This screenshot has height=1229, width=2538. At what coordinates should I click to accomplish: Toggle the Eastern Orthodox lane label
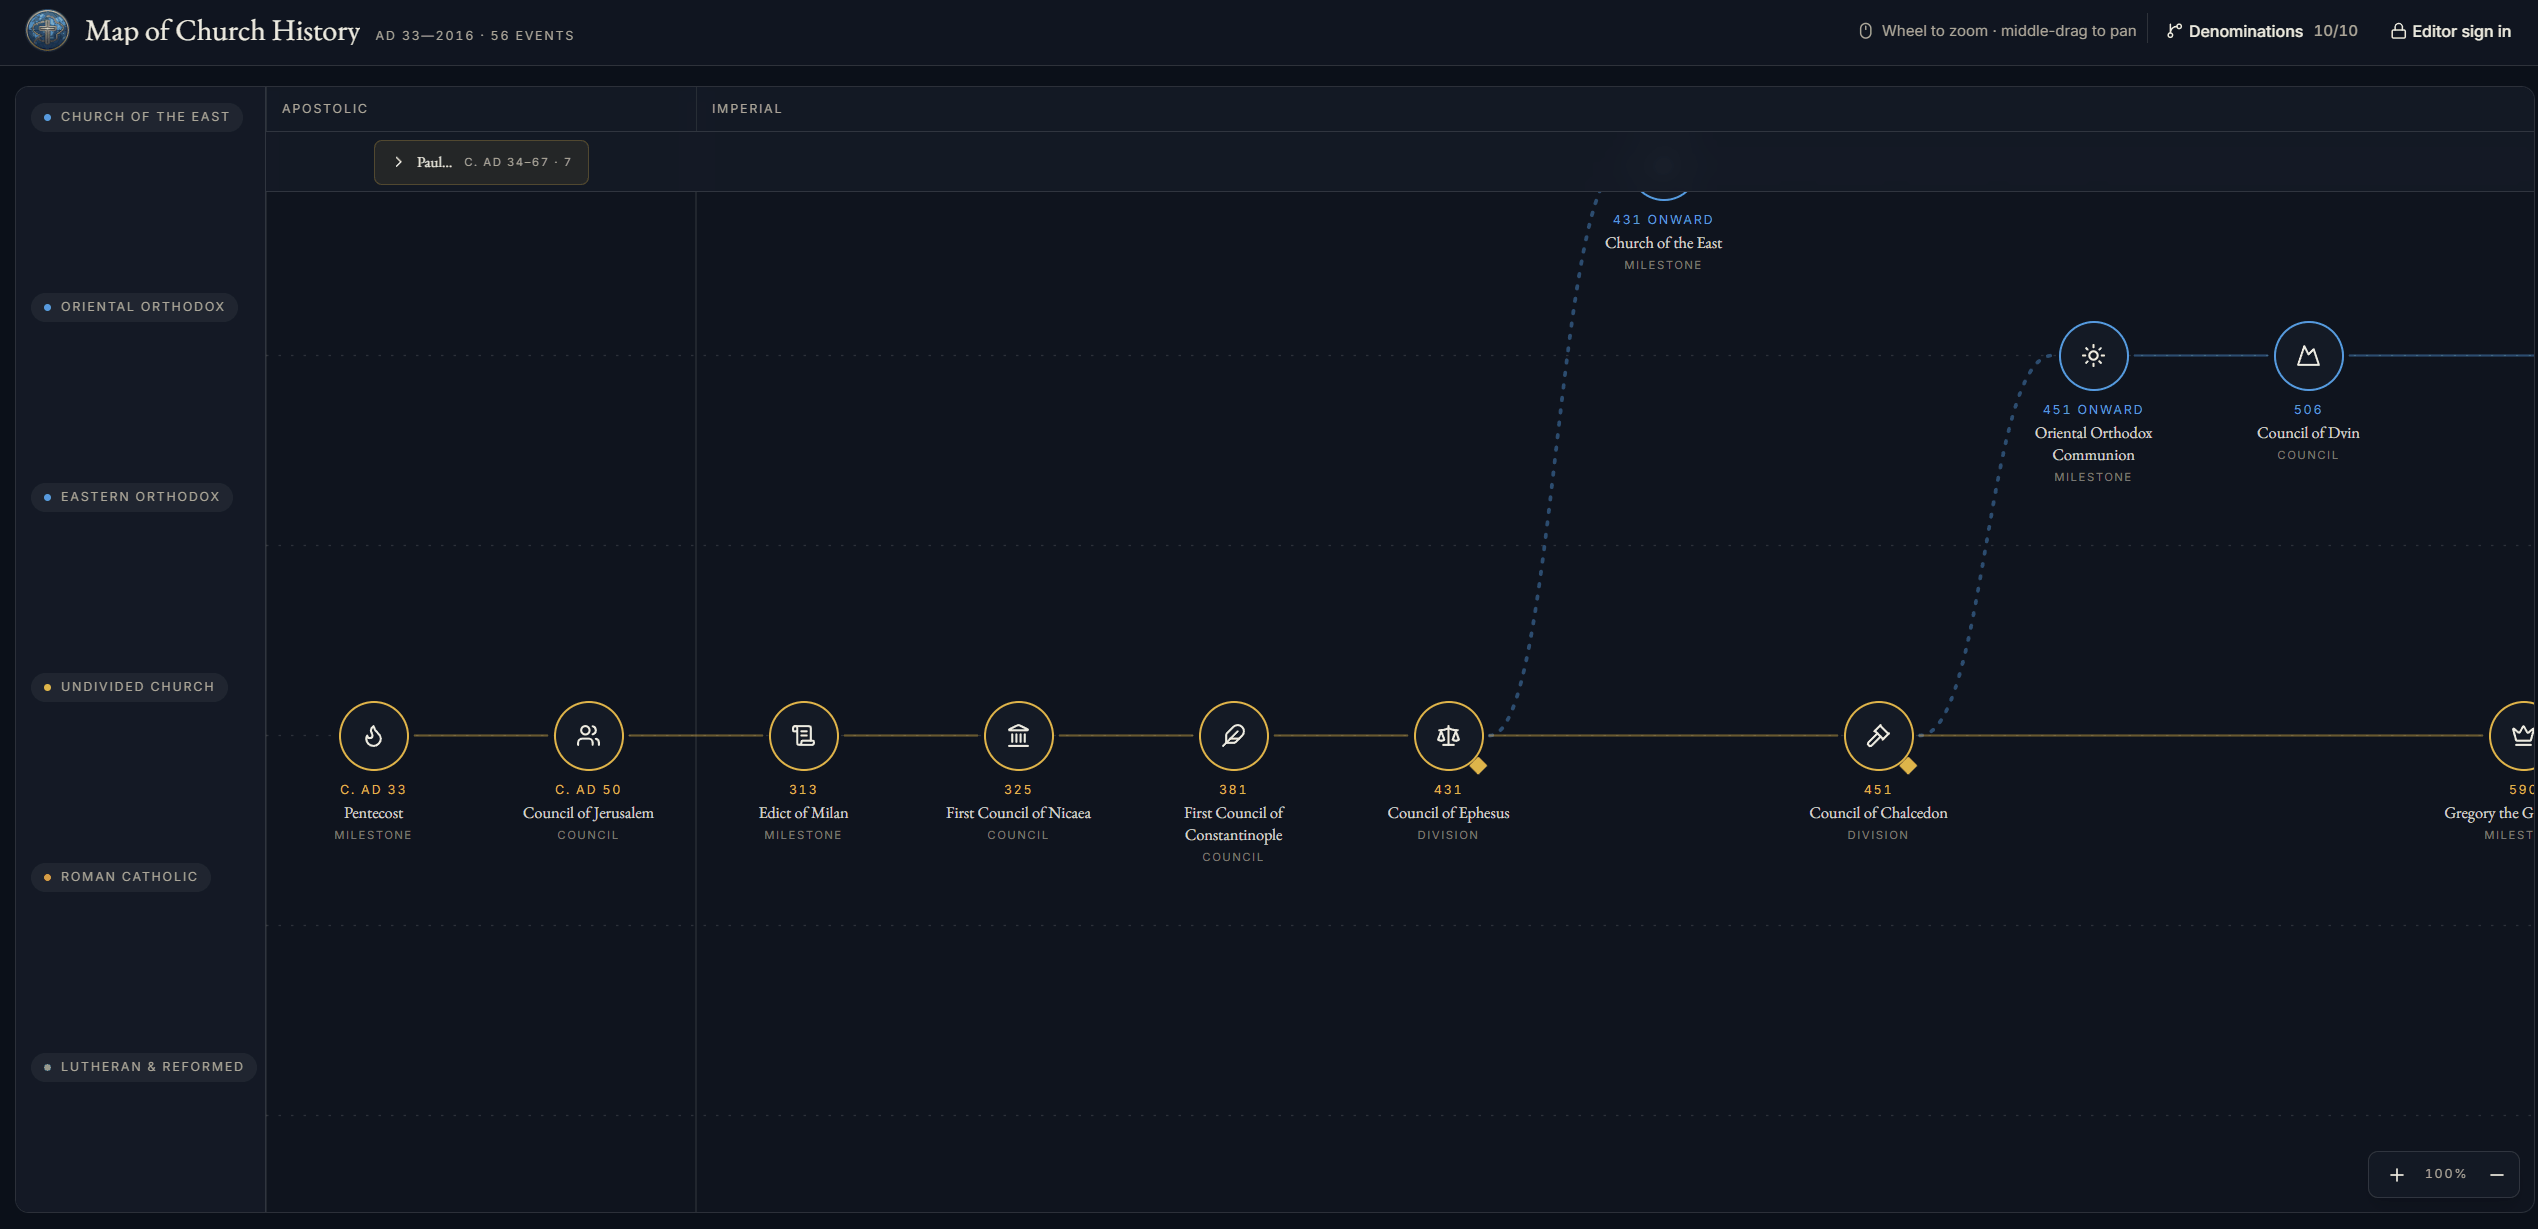[132, 497]
